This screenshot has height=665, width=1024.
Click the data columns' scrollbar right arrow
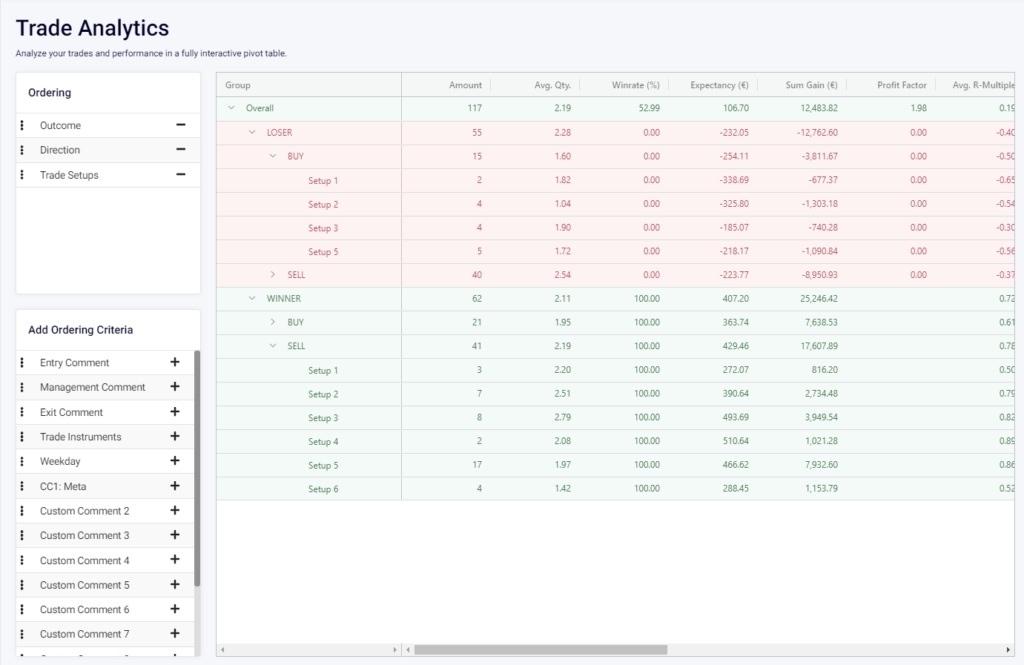click(1008, 649)
